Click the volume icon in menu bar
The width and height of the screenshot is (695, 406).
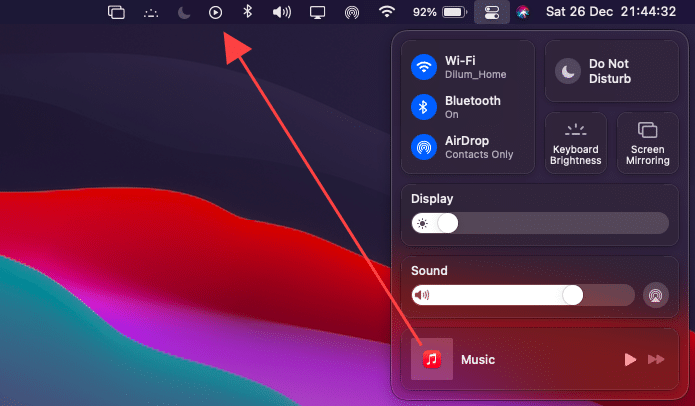pos(282,13)
